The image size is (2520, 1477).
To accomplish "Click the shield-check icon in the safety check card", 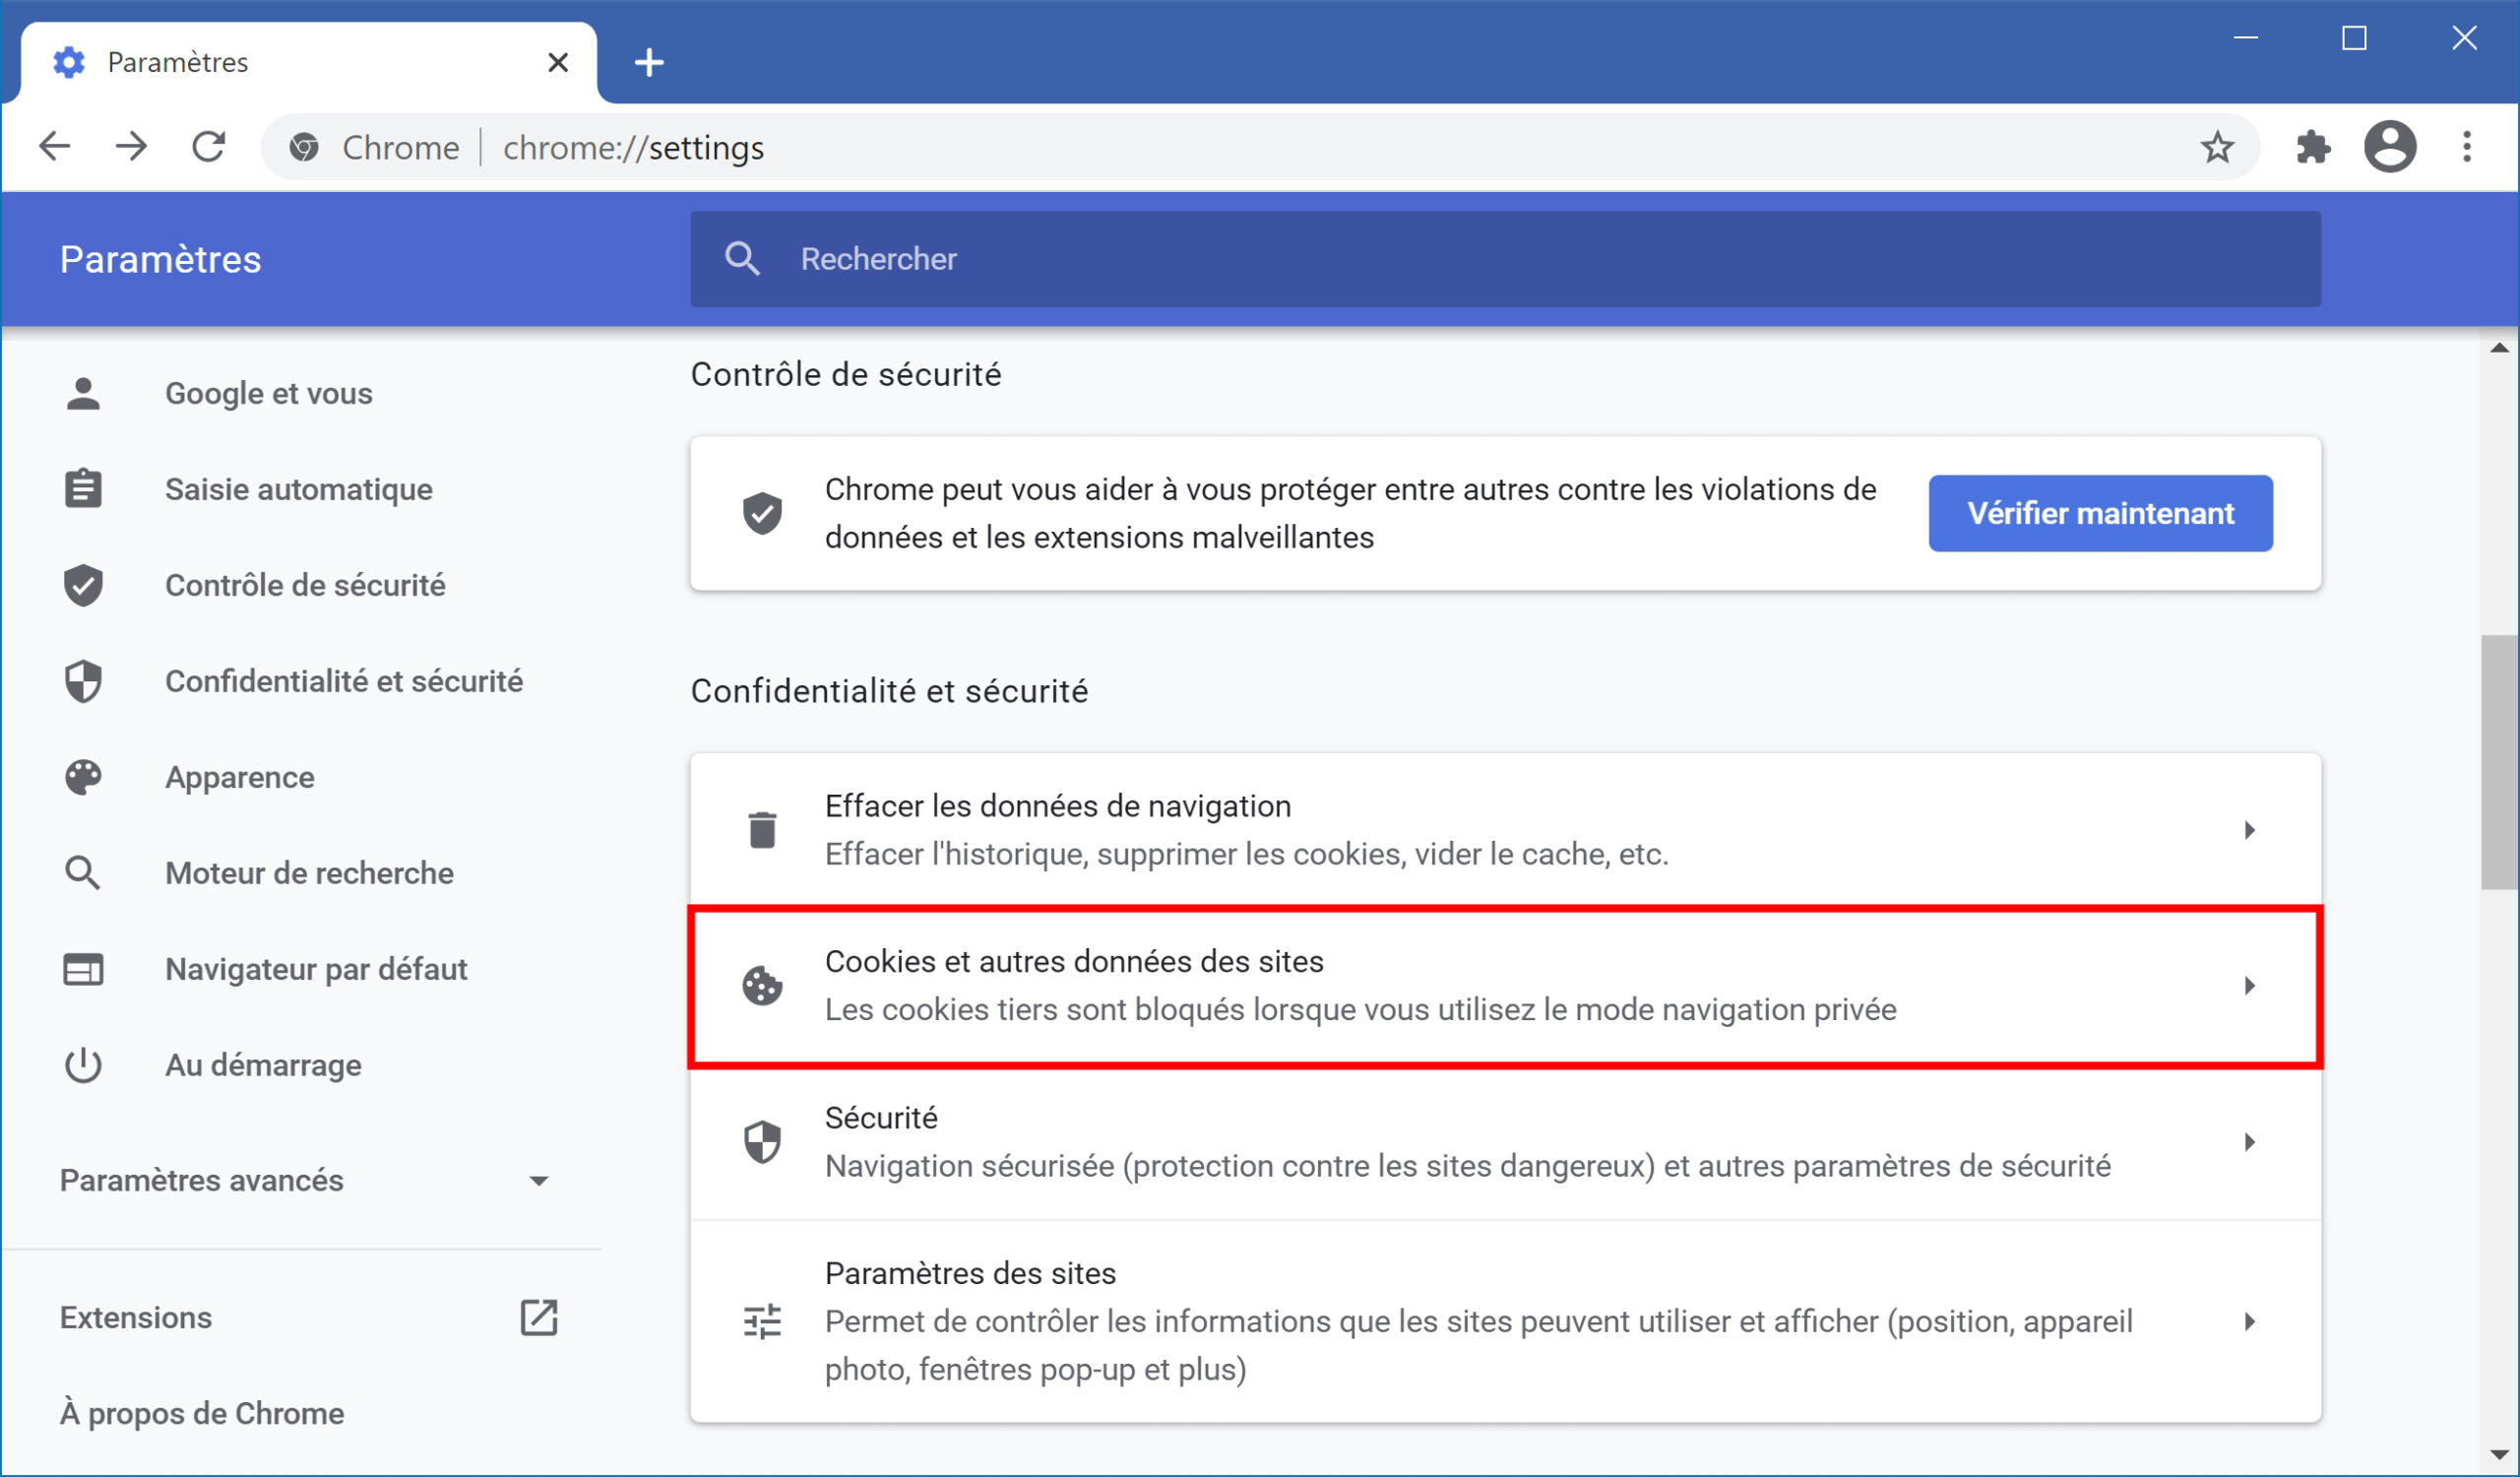I will [762, 513].
